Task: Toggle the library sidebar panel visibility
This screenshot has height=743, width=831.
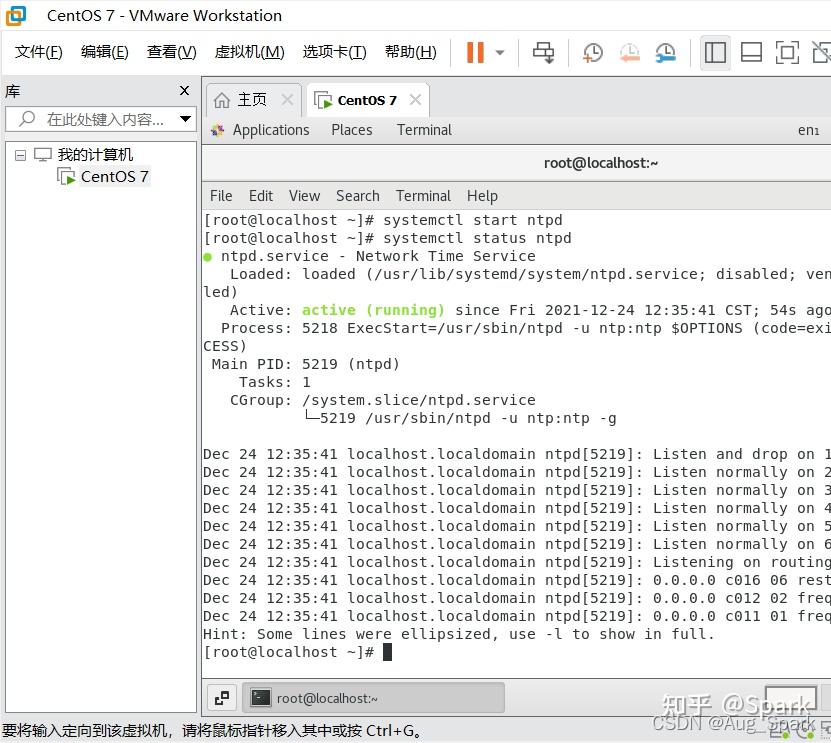Action: [x=715, y=52]
